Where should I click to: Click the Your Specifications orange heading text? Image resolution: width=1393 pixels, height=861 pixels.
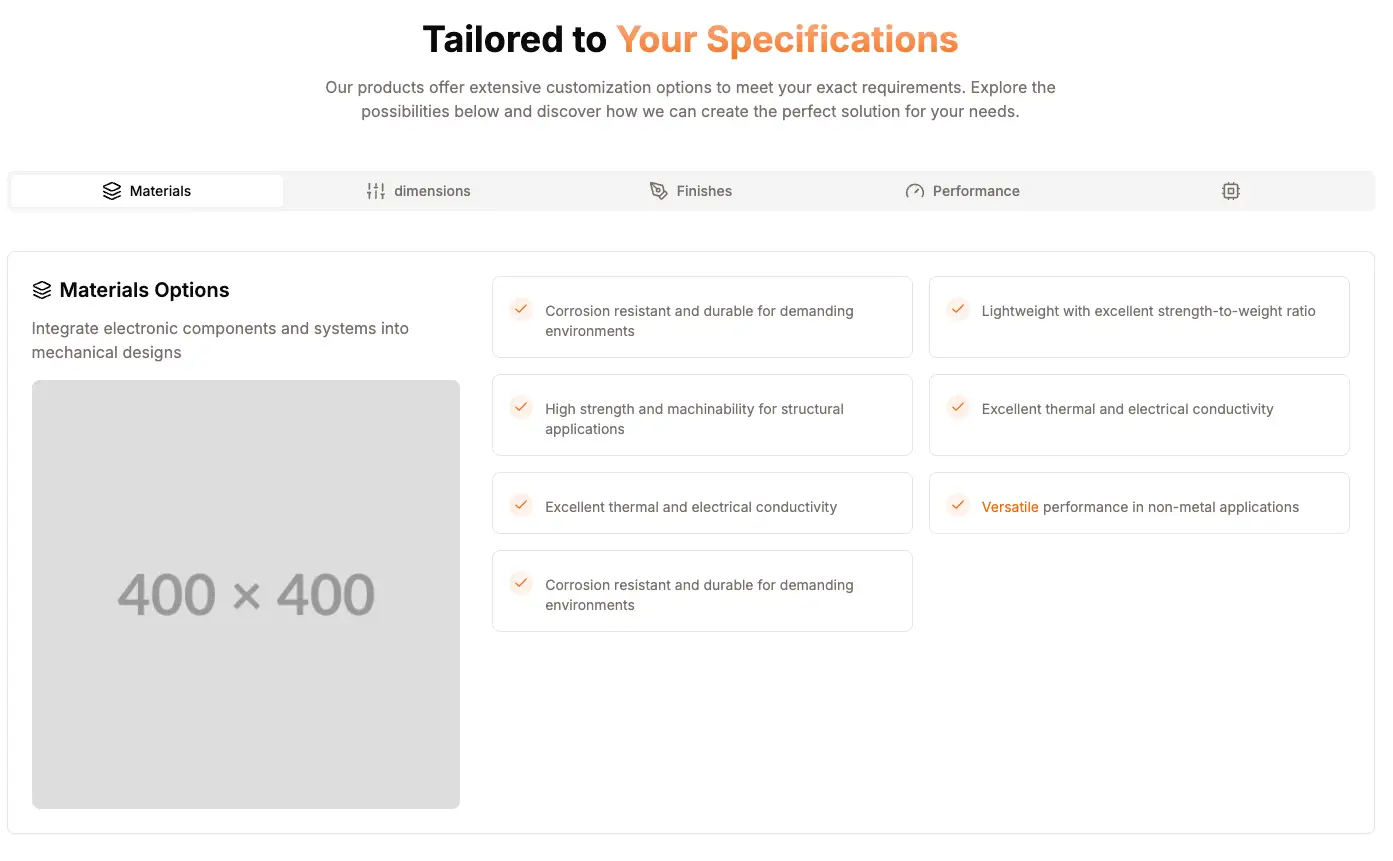[787, 39]
